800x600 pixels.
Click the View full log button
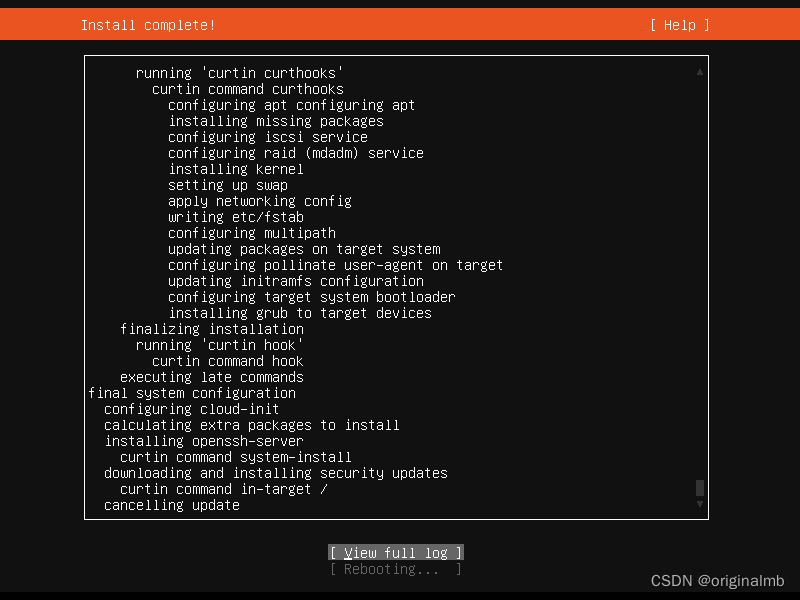[395, 552]
